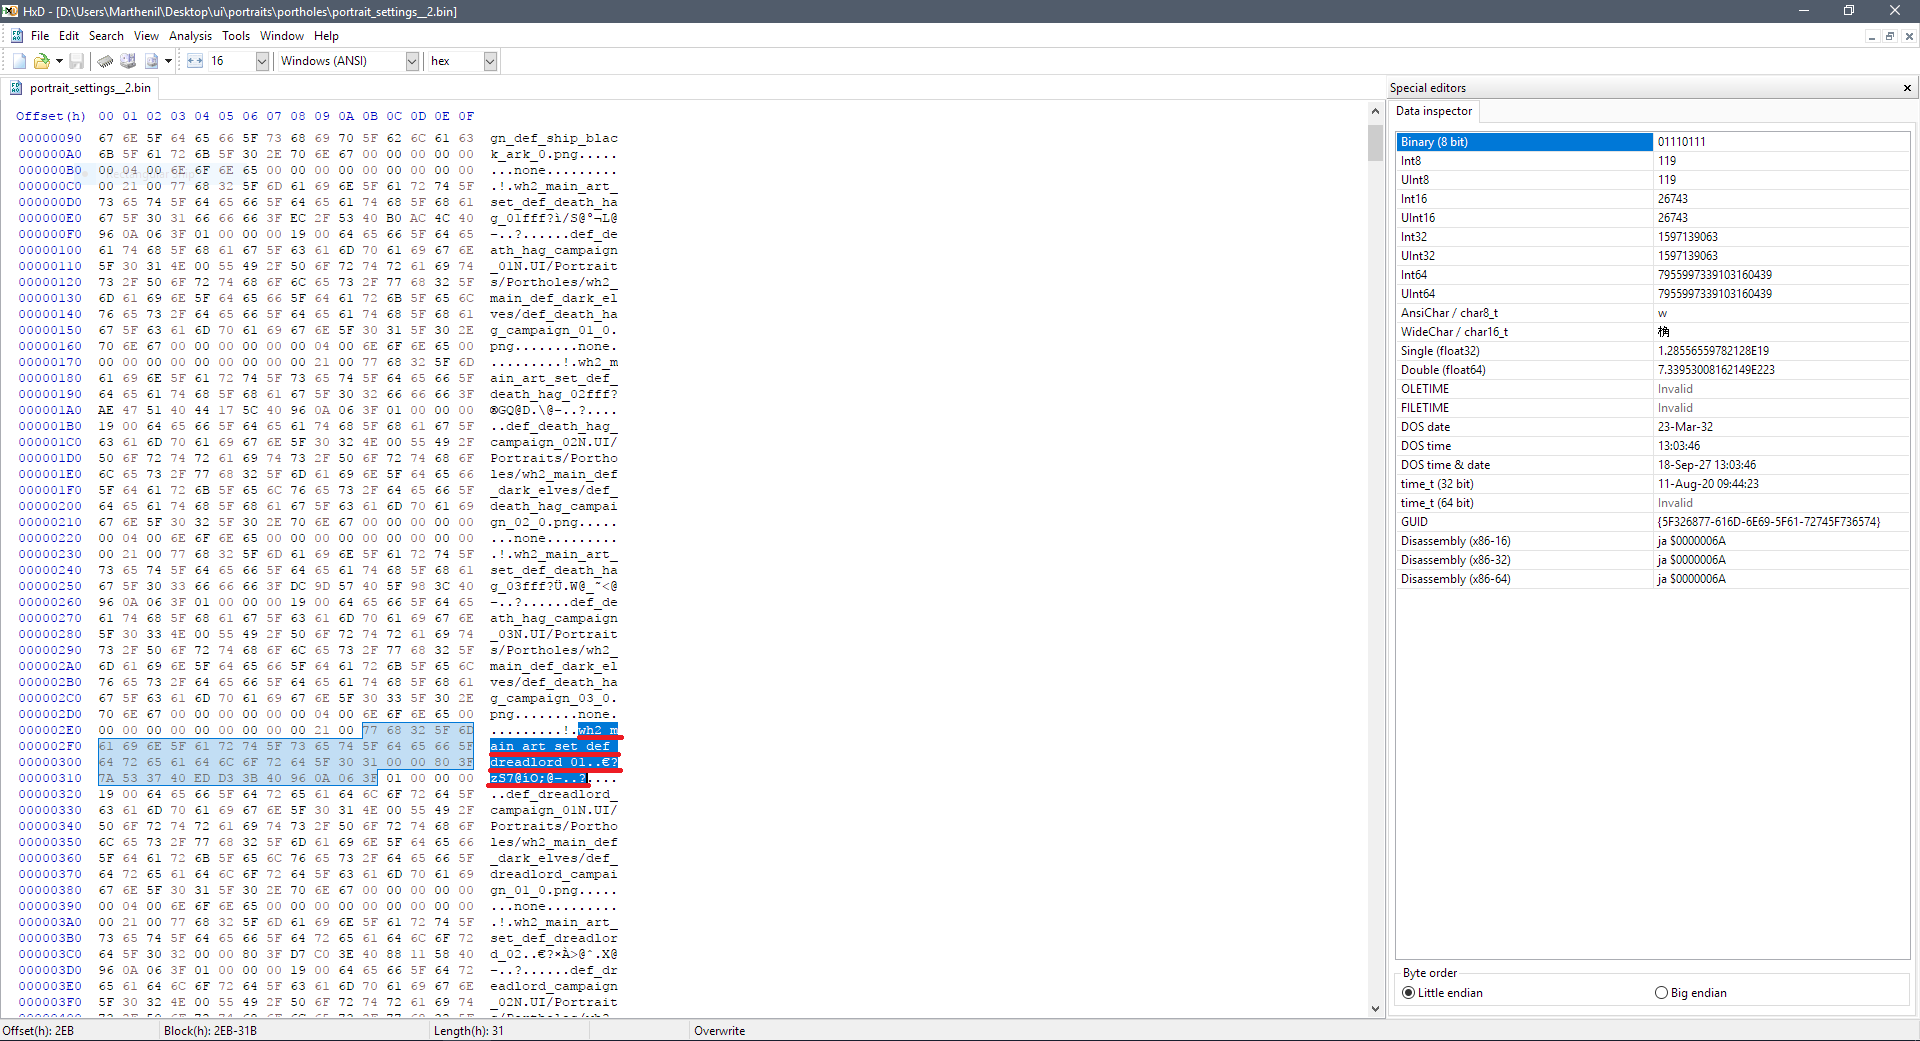Image resolution: width=1920 pixels, height=1041 pixels.
Task: Select the AnsiChar / char8_t row
Action: tap(1652, 313)
